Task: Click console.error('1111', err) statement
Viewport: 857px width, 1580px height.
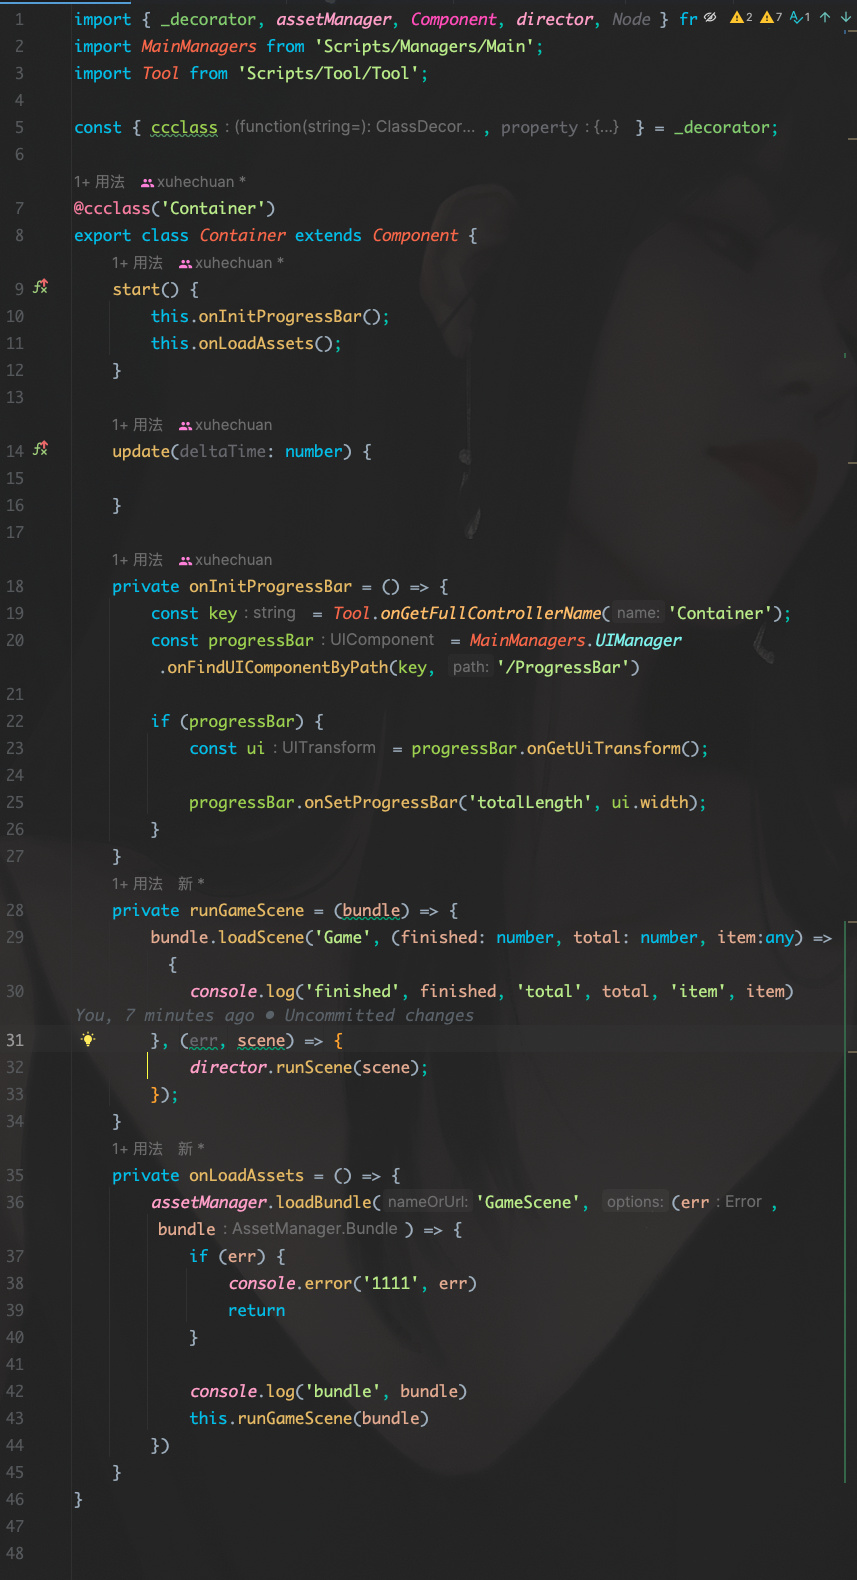Action: (353, 1283)
